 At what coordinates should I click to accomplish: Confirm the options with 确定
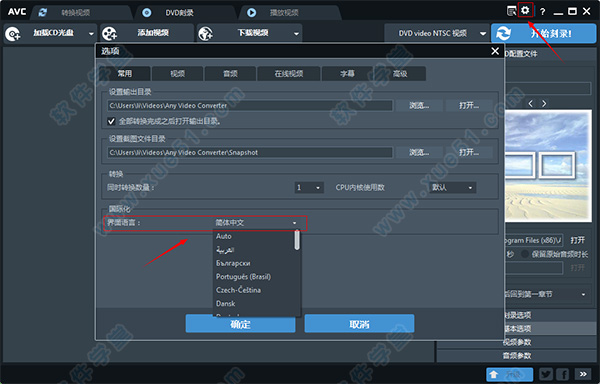point(240,324)
